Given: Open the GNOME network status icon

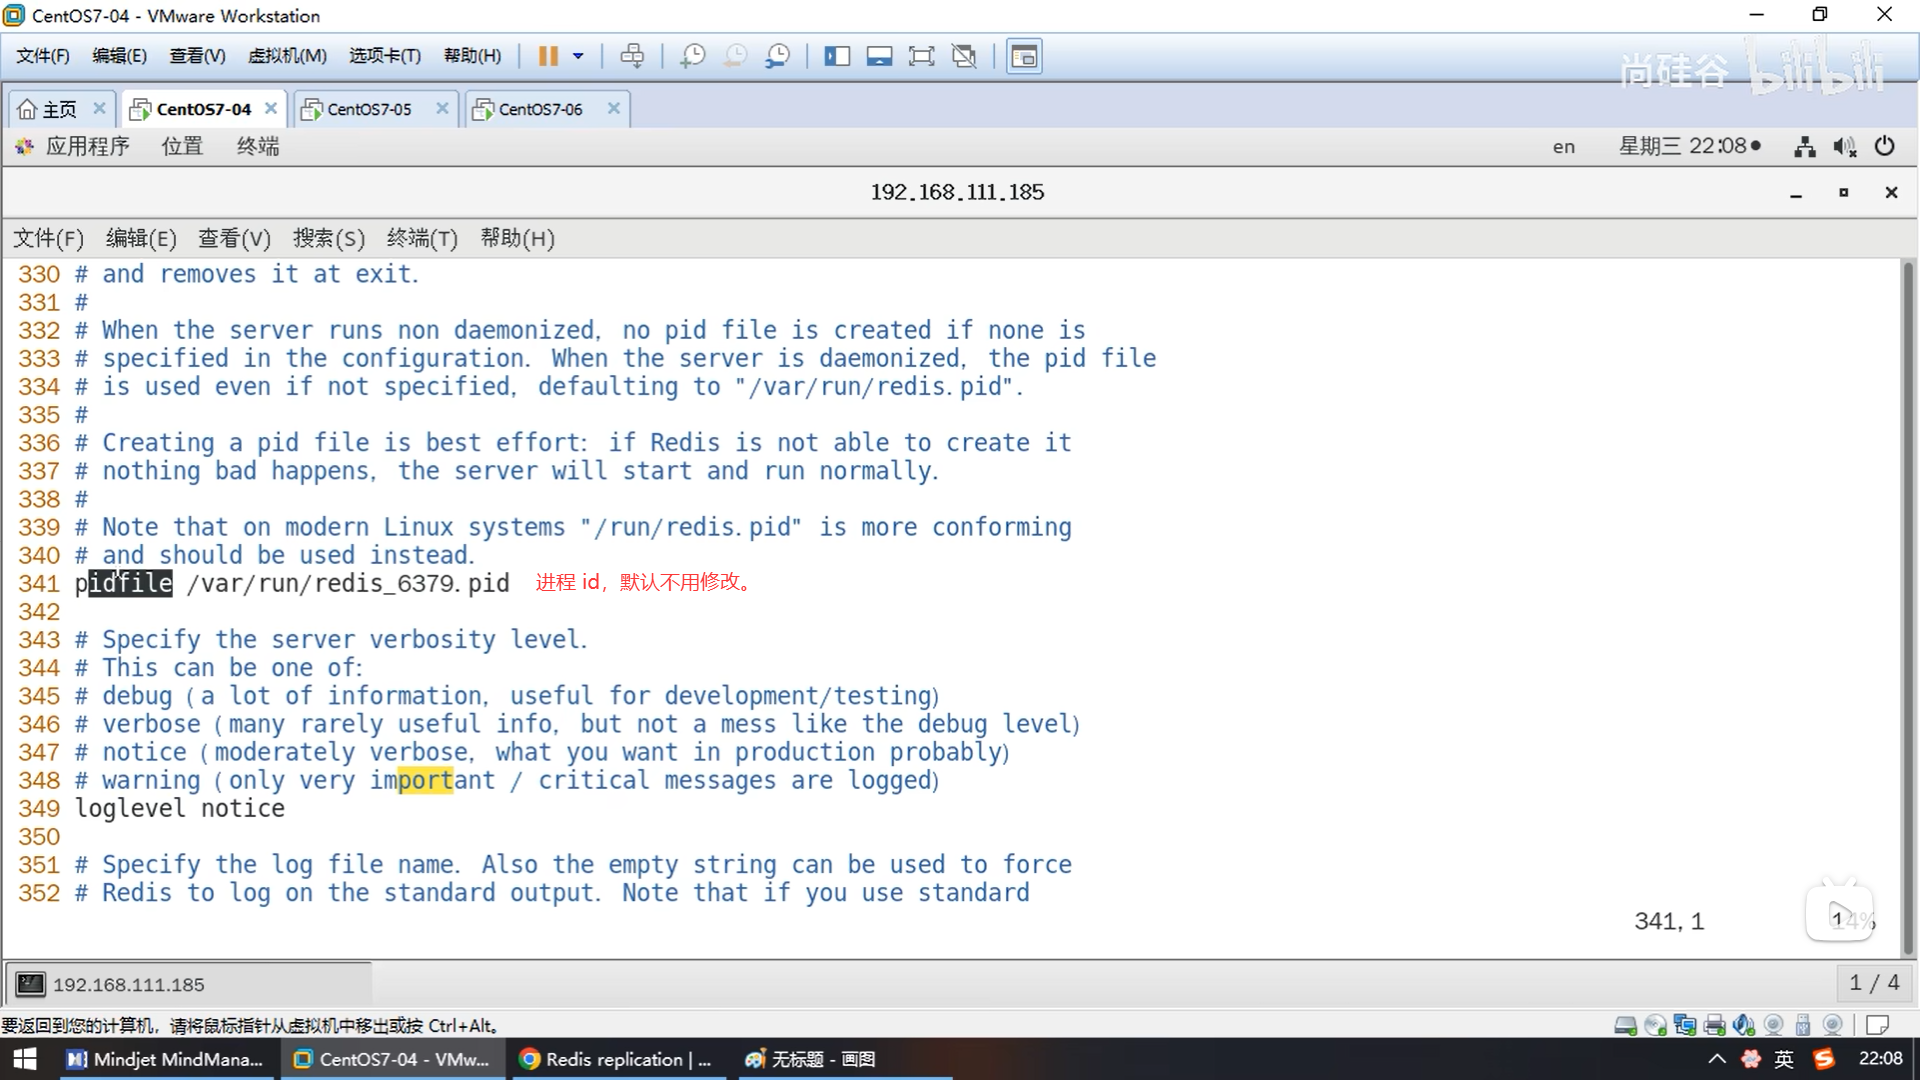Looking at the screenshot, I should tap(1804, 147).
